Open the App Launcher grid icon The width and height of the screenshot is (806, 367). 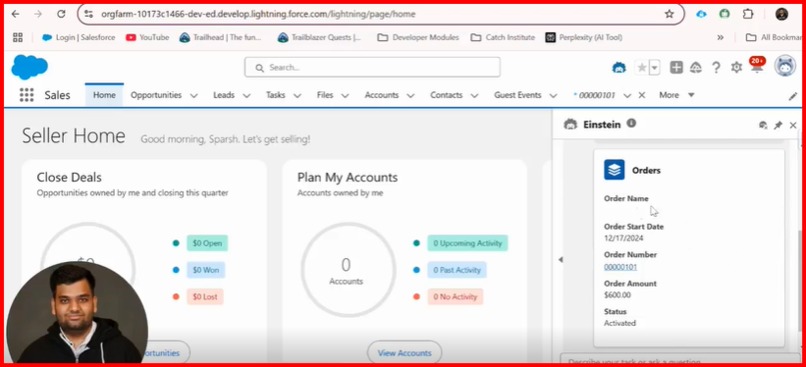coord(26,95)
